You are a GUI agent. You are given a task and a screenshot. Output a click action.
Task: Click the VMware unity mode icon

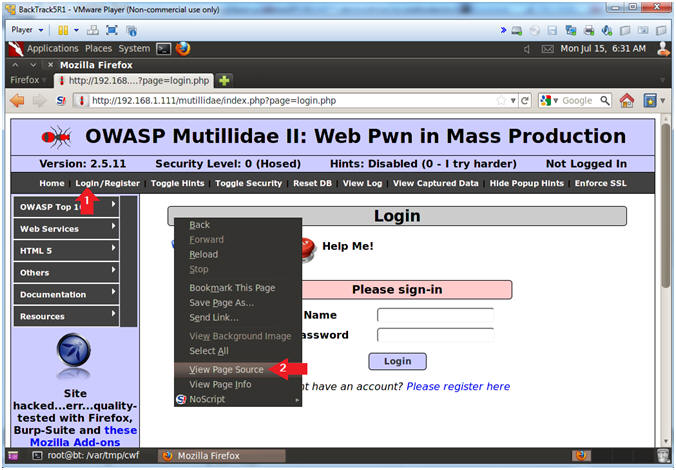coord(131,30)
